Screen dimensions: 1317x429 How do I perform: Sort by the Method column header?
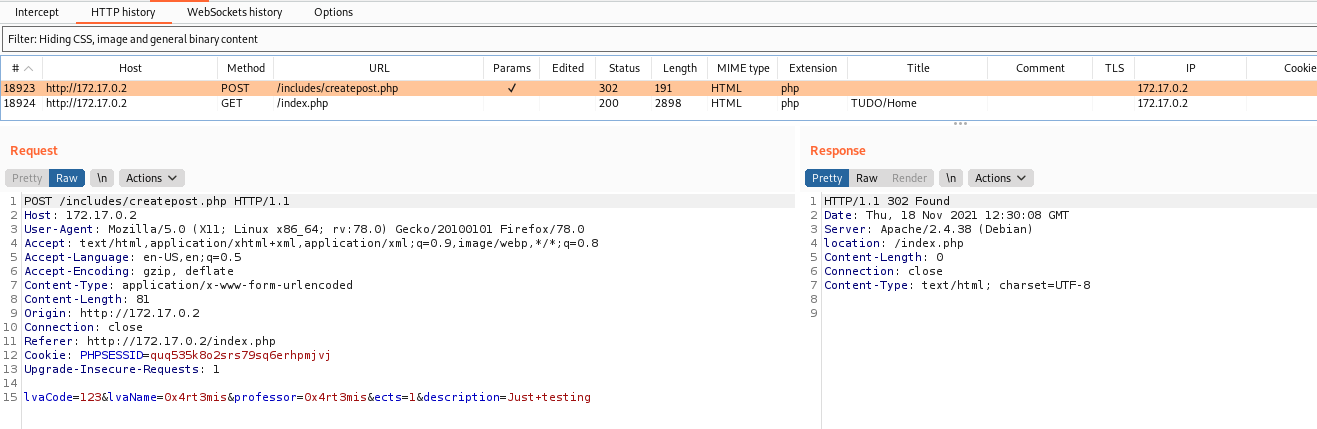tap(246, 68)
